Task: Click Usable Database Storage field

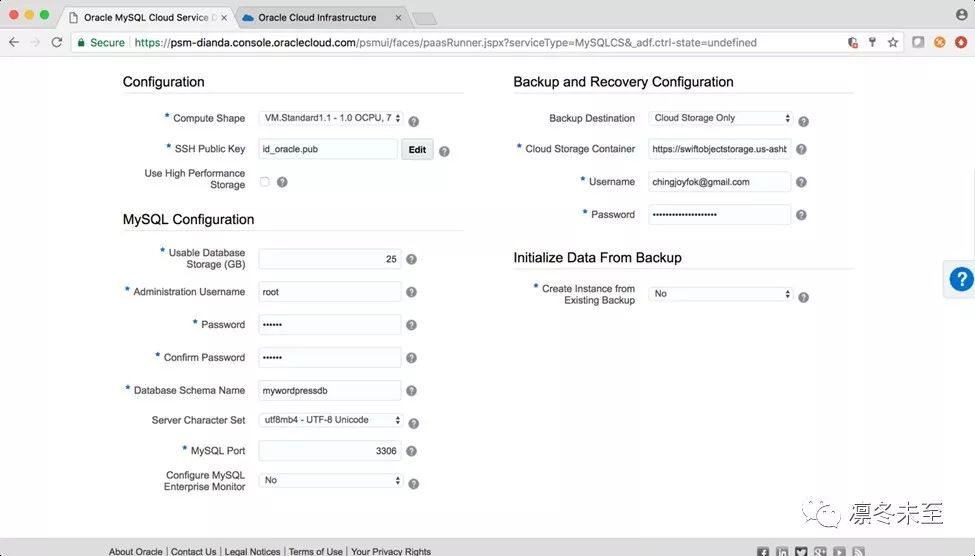Action: pyautogui.click(x=330, y=259)
